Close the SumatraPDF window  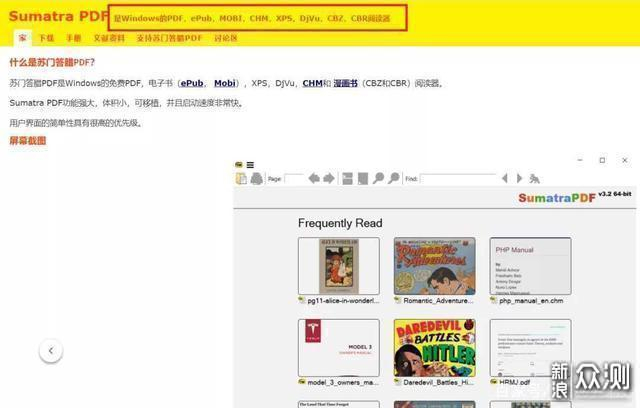pos(624,160)
